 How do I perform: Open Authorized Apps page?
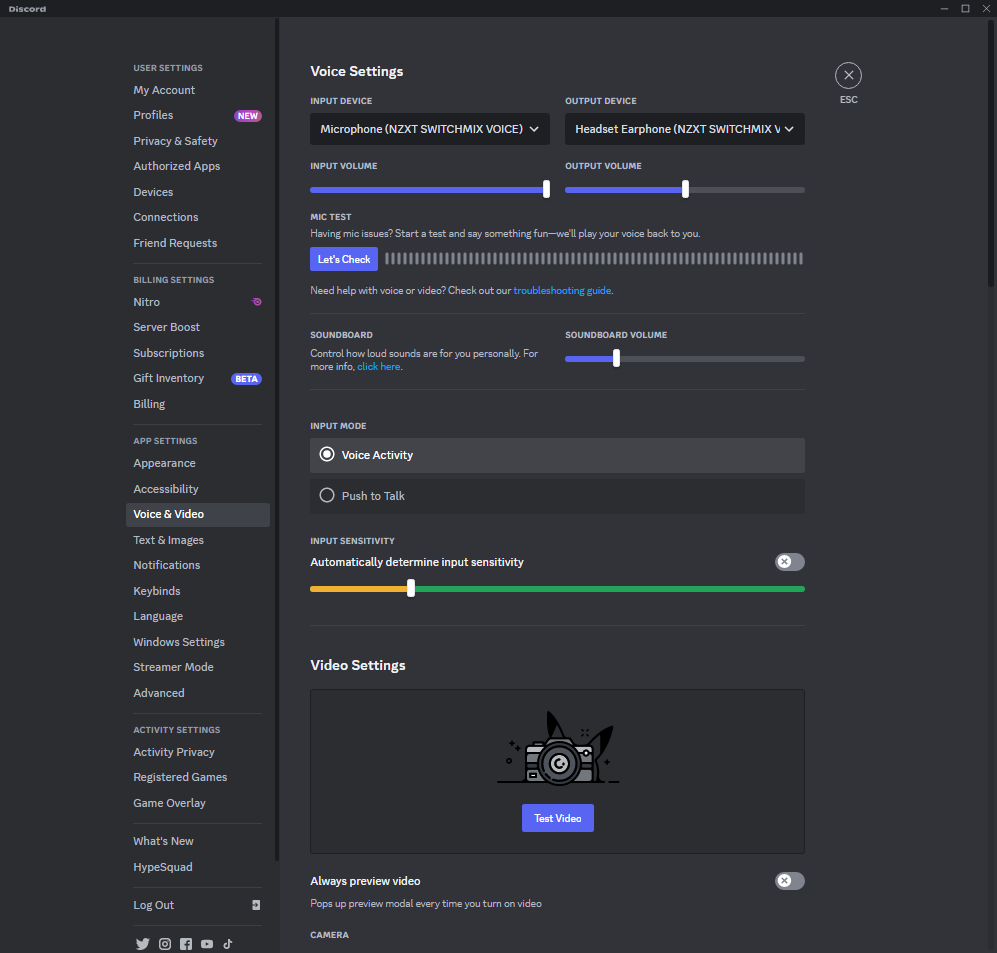(x=198, y=166)
